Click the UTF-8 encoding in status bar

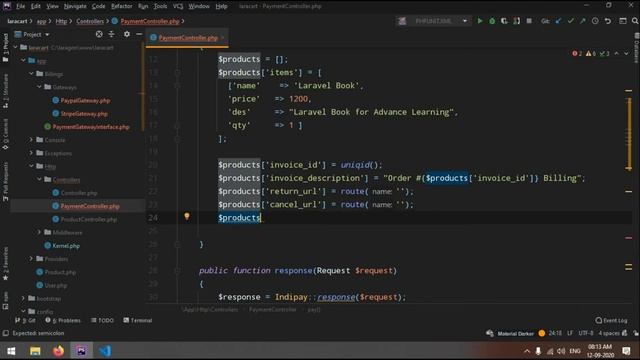(586, 333)
